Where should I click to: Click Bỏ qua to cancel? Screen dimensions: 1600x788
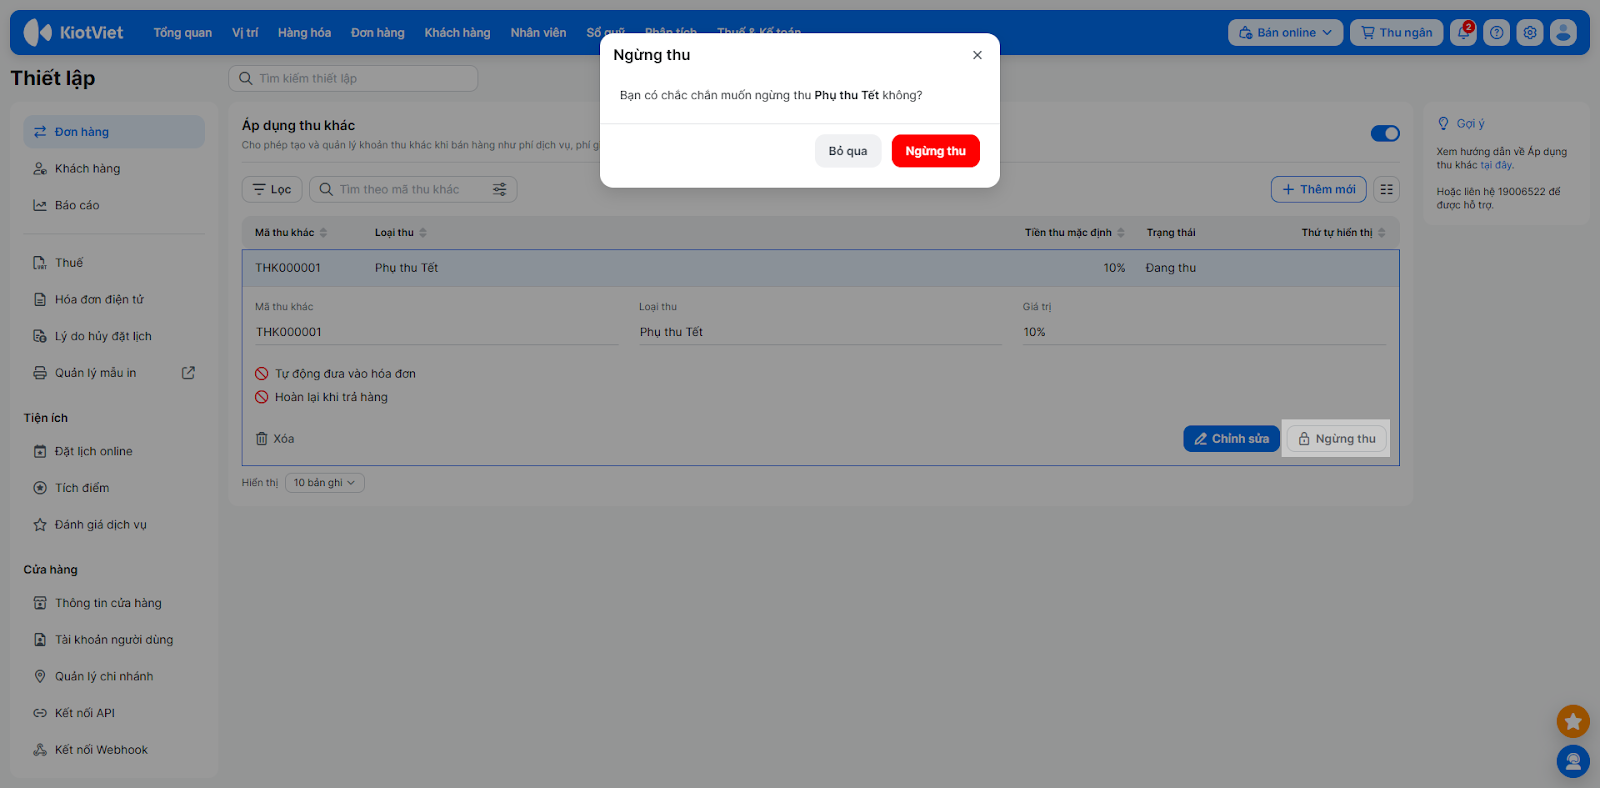click(x=848, y=151)
